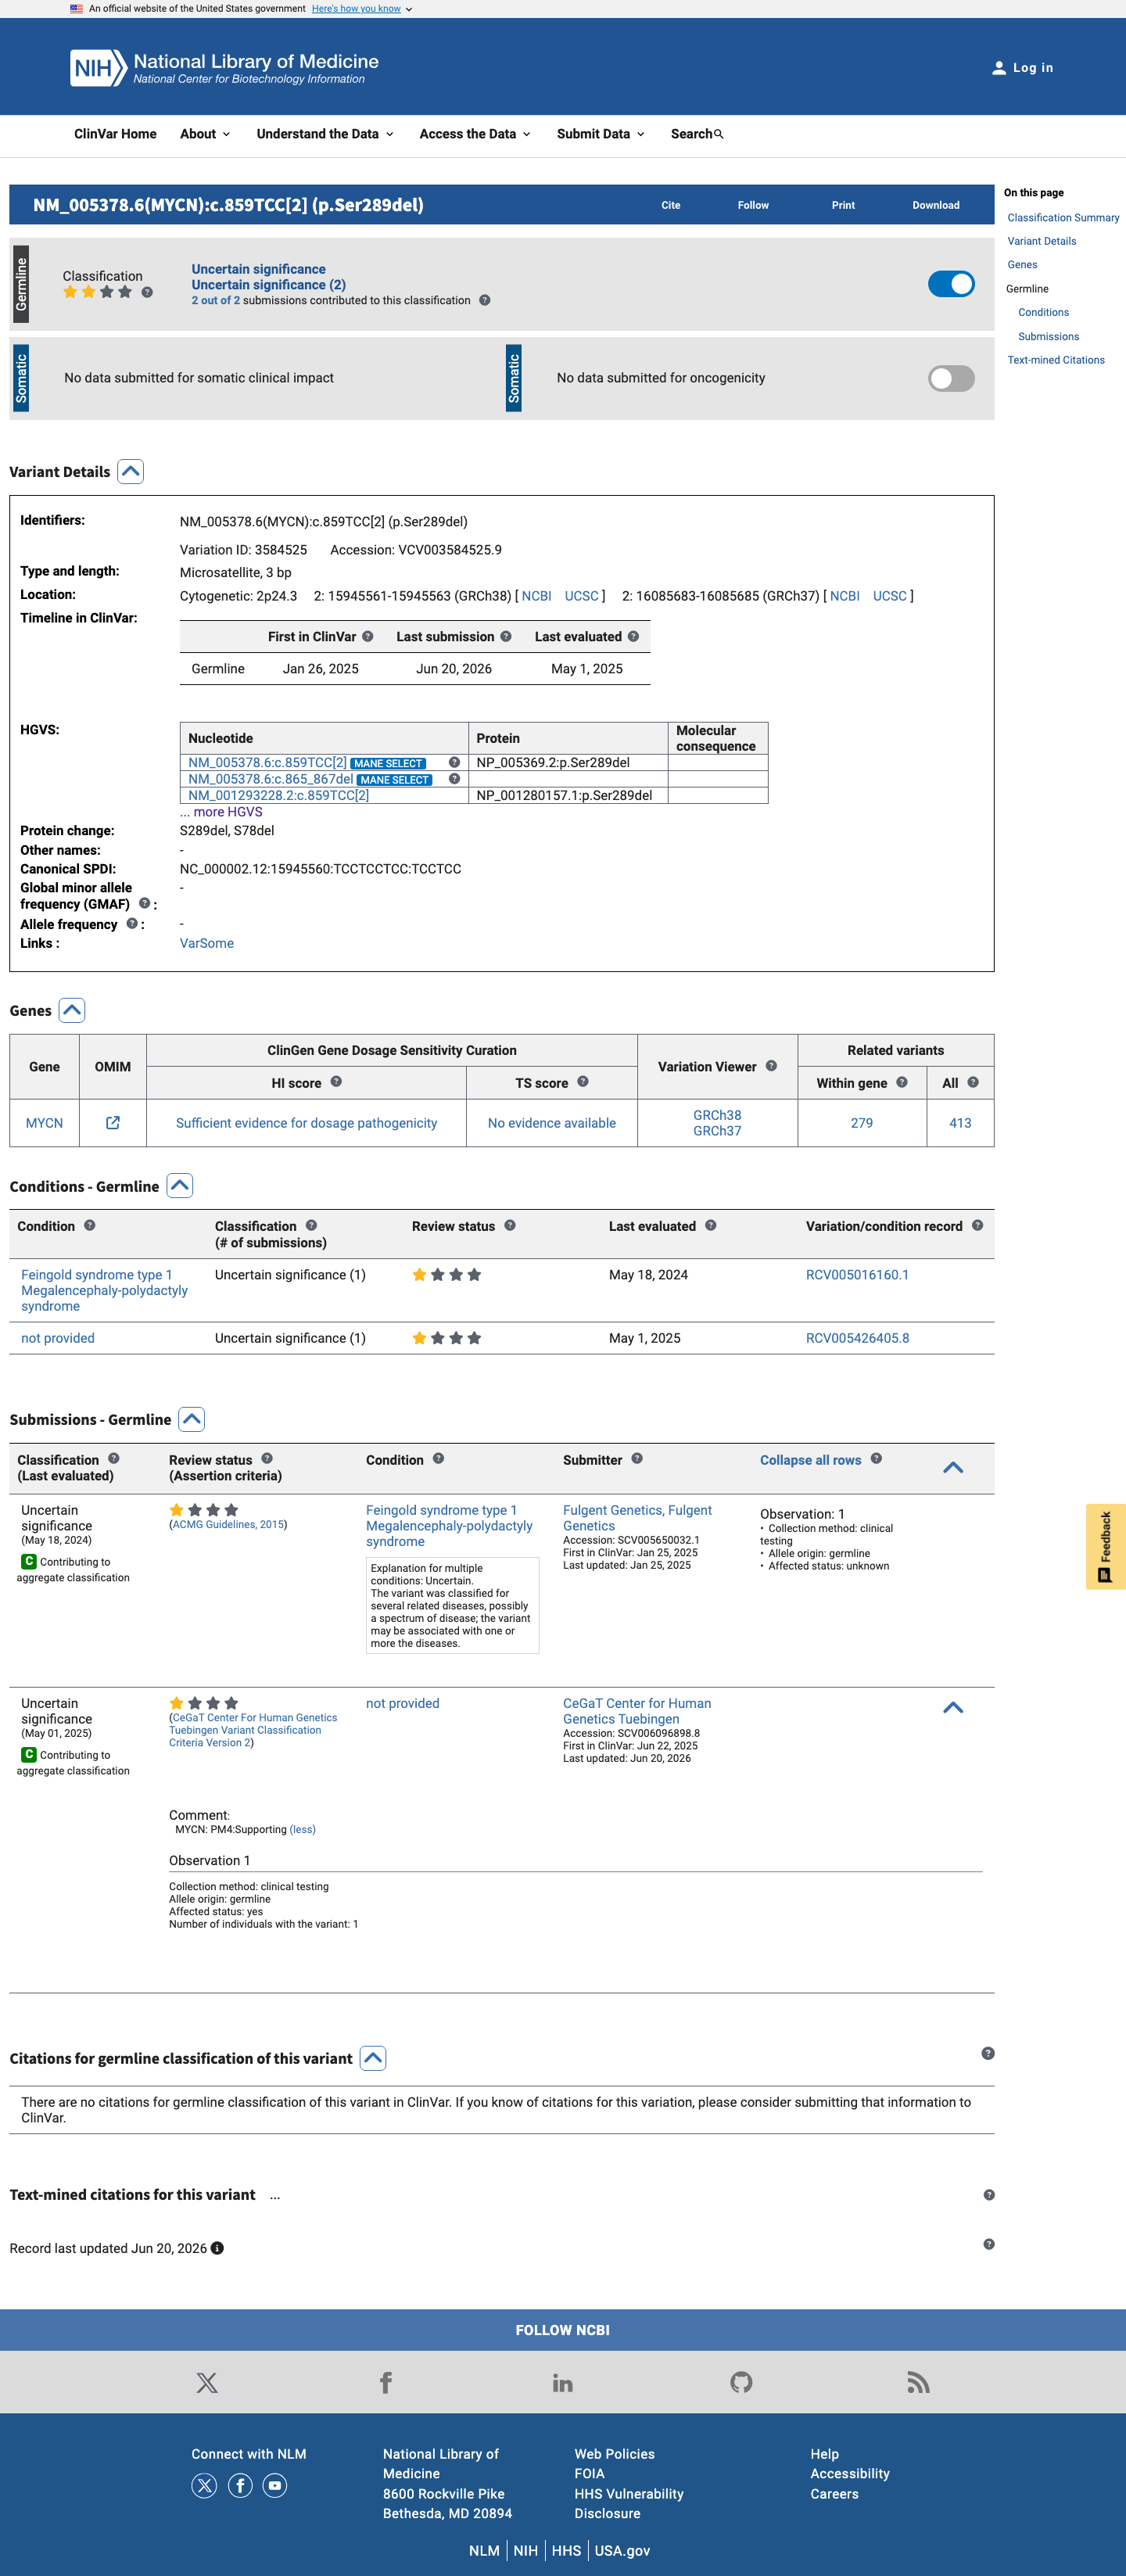Click Collapse all rows

coord(810,1460)
